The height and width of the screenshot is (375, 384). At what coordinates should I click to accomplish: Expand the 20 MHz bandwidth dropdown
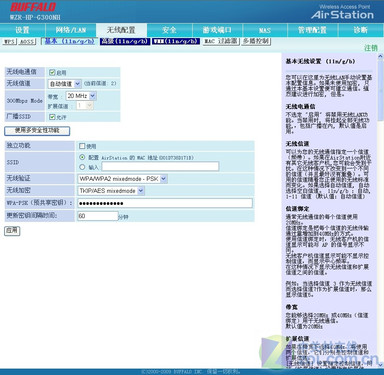pos(81,96)
